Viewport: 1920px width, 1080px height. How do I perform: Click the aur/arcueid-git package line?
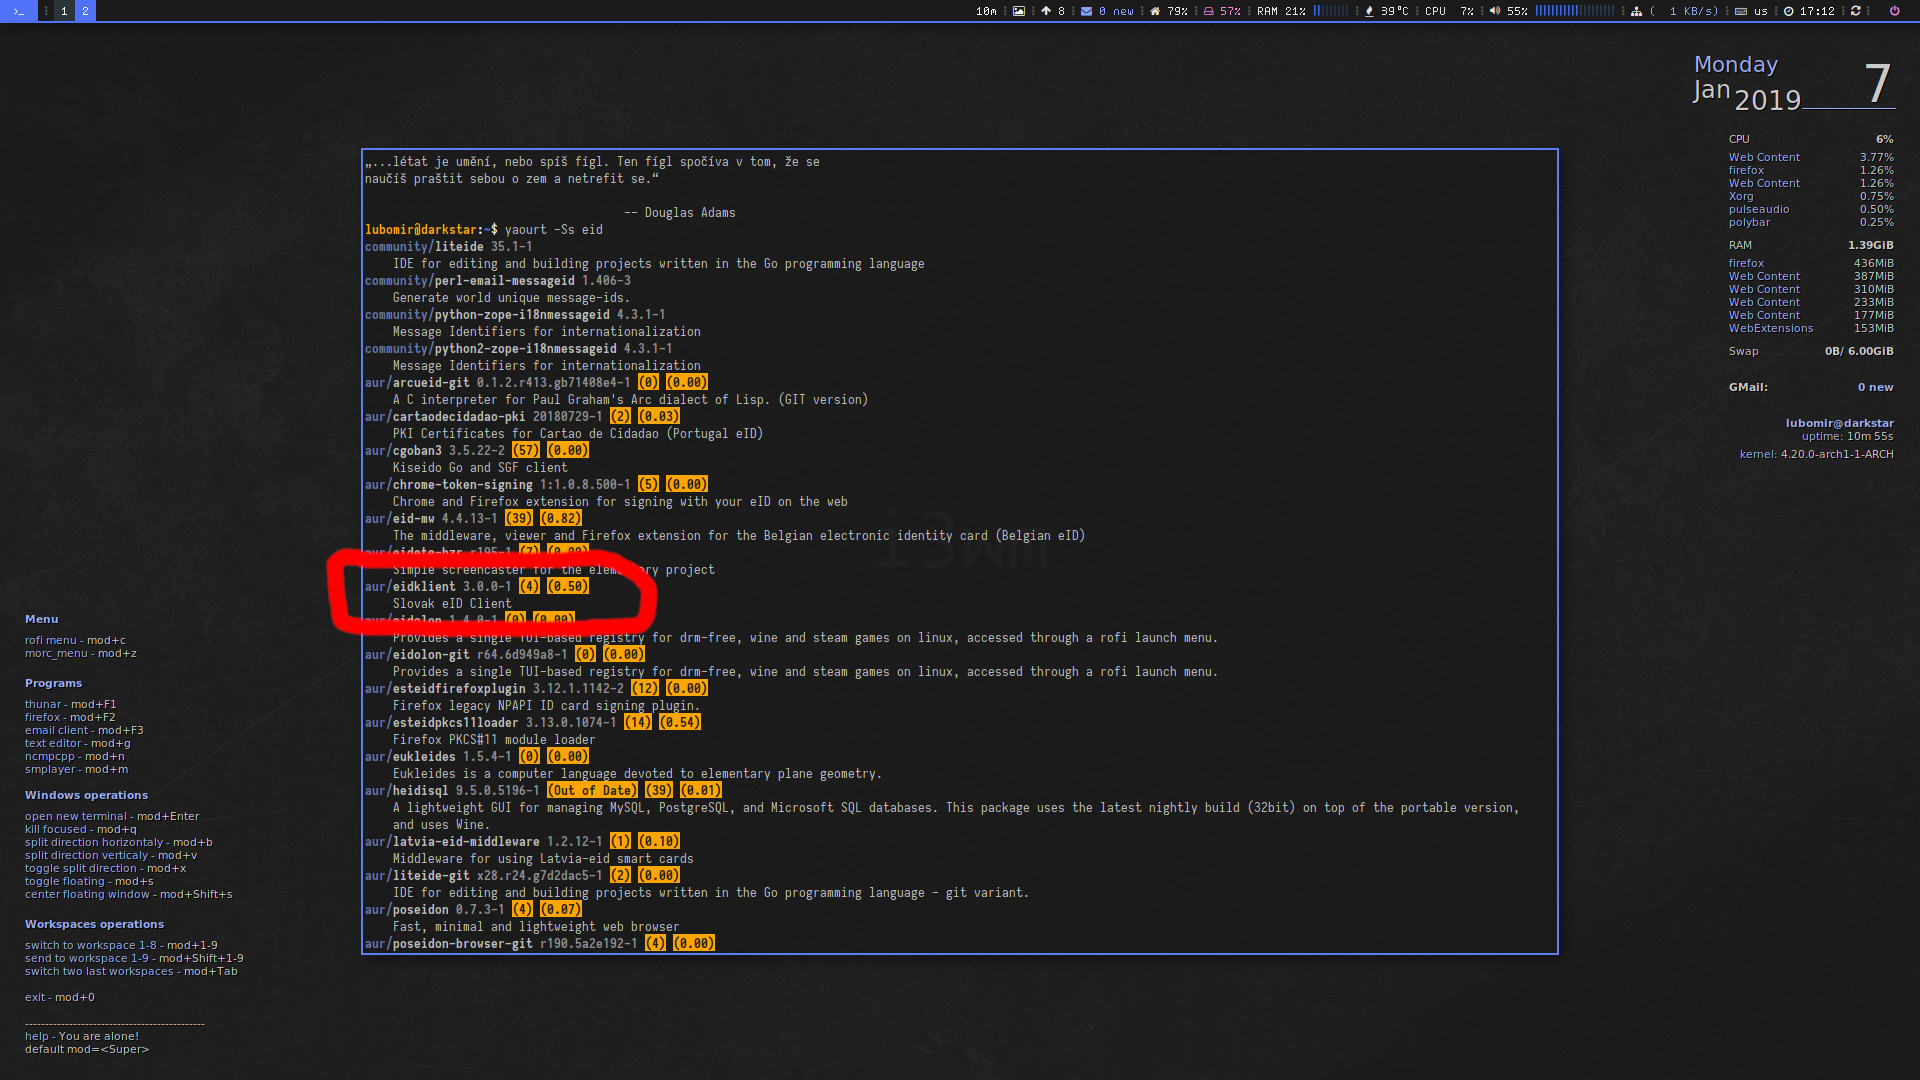[536, 383]
